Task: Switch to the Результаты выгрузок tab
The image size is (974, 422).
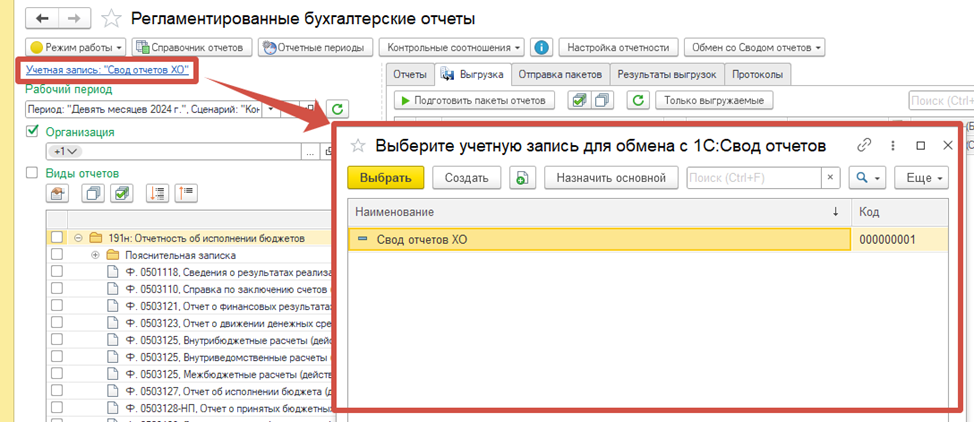Action: click(667, 75)
